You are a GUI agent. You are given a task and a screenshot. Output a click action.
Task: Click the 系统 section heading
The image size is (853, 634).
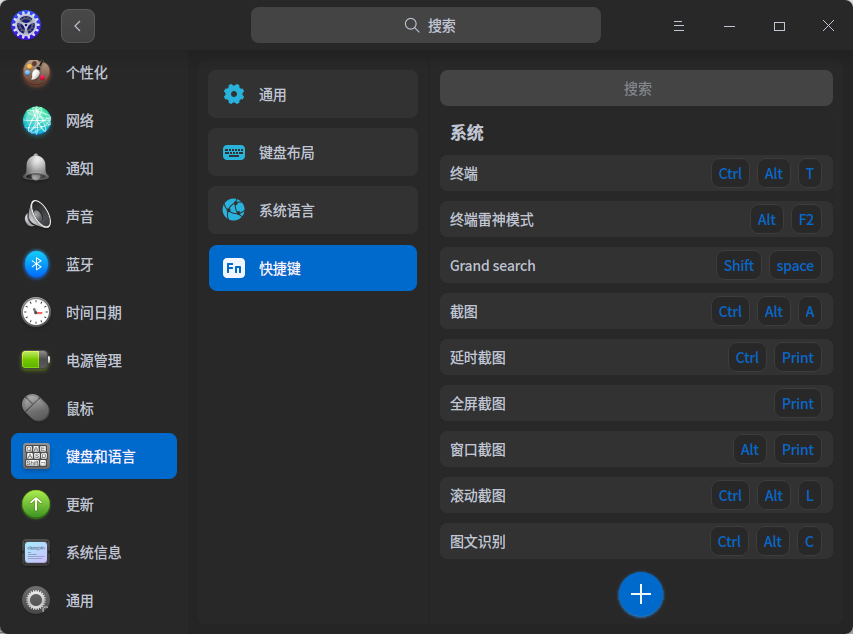467,133
